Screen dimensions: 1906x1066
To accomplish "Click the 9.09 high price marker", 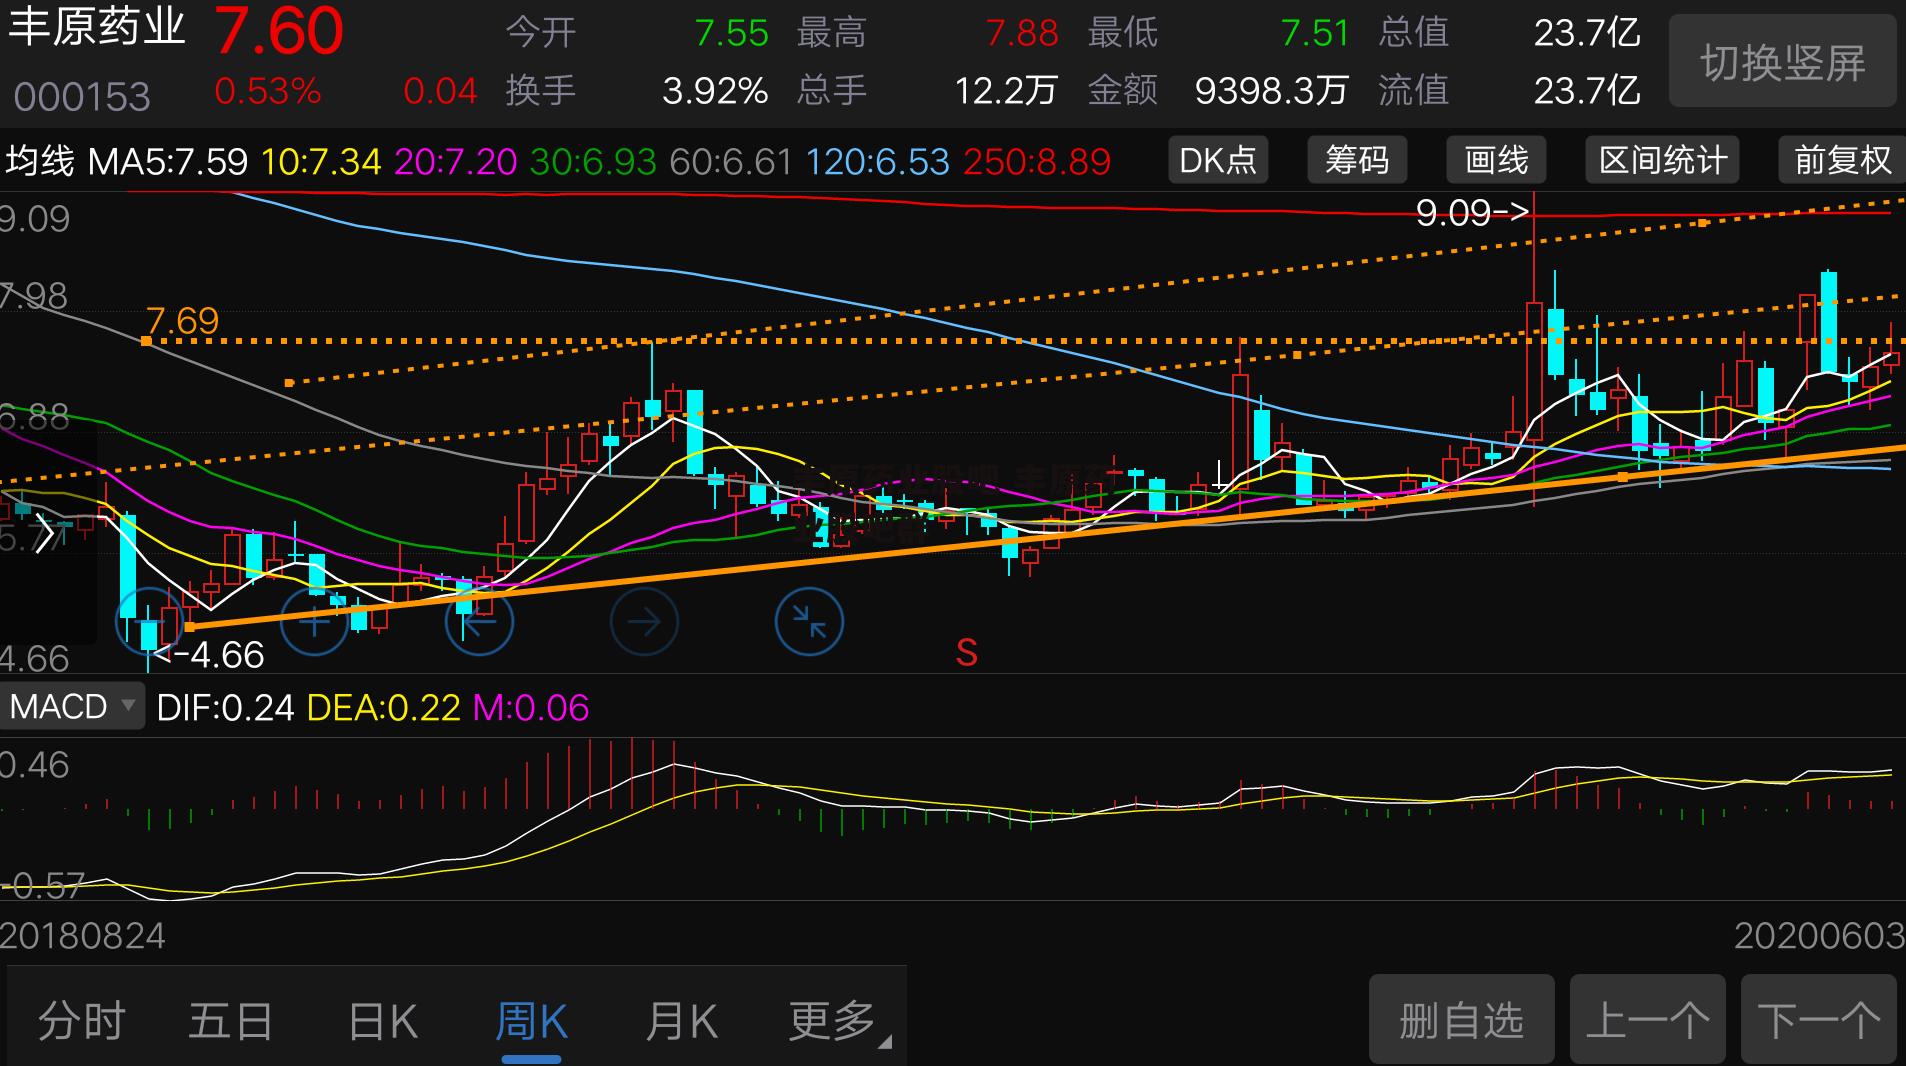I will click(1472, 213).
